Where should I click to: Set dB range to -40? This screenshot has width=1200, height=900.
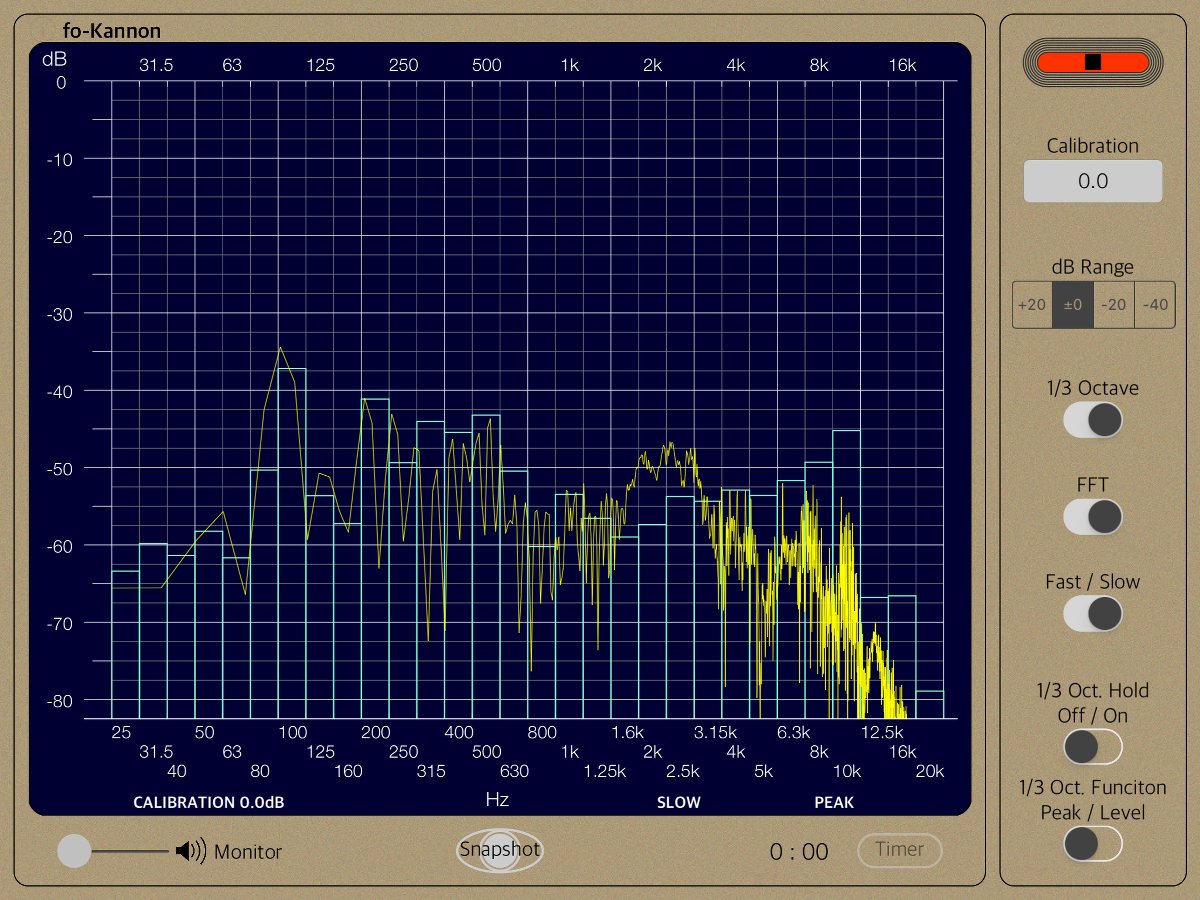pyautogui.click(x=1155, y=305)
